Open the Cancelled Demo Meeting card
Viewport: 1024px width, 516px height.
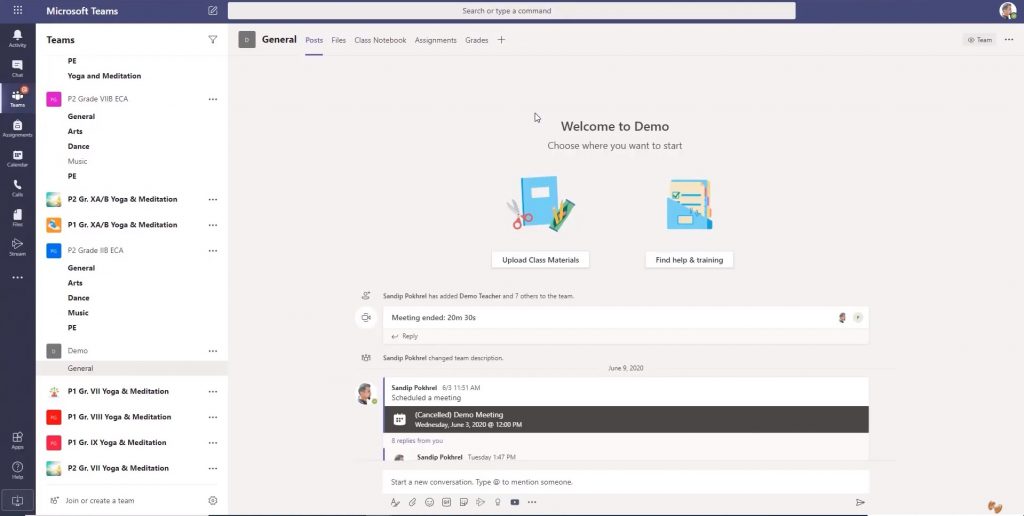tap(626, 419)
